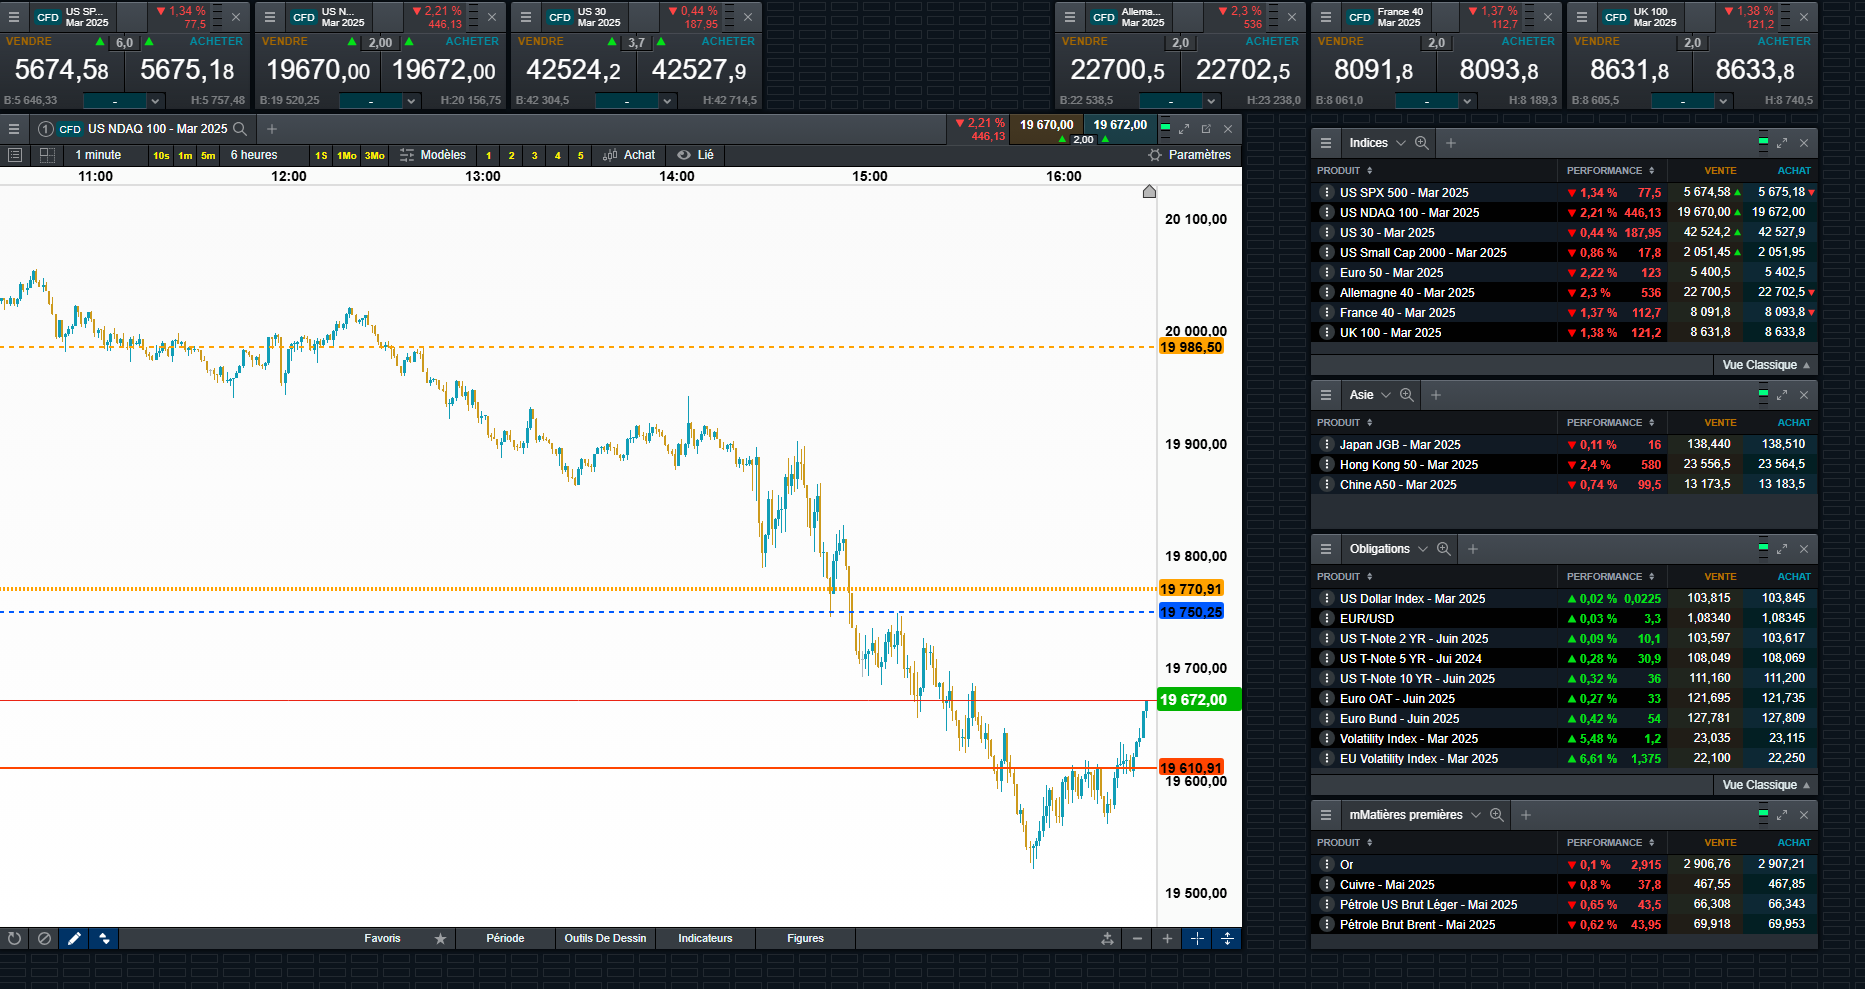Select the Euro 50 - Mar 2025 row
Image resolution: width=1865 pixels, height=989 pixels.
(x=1391, y=272)
